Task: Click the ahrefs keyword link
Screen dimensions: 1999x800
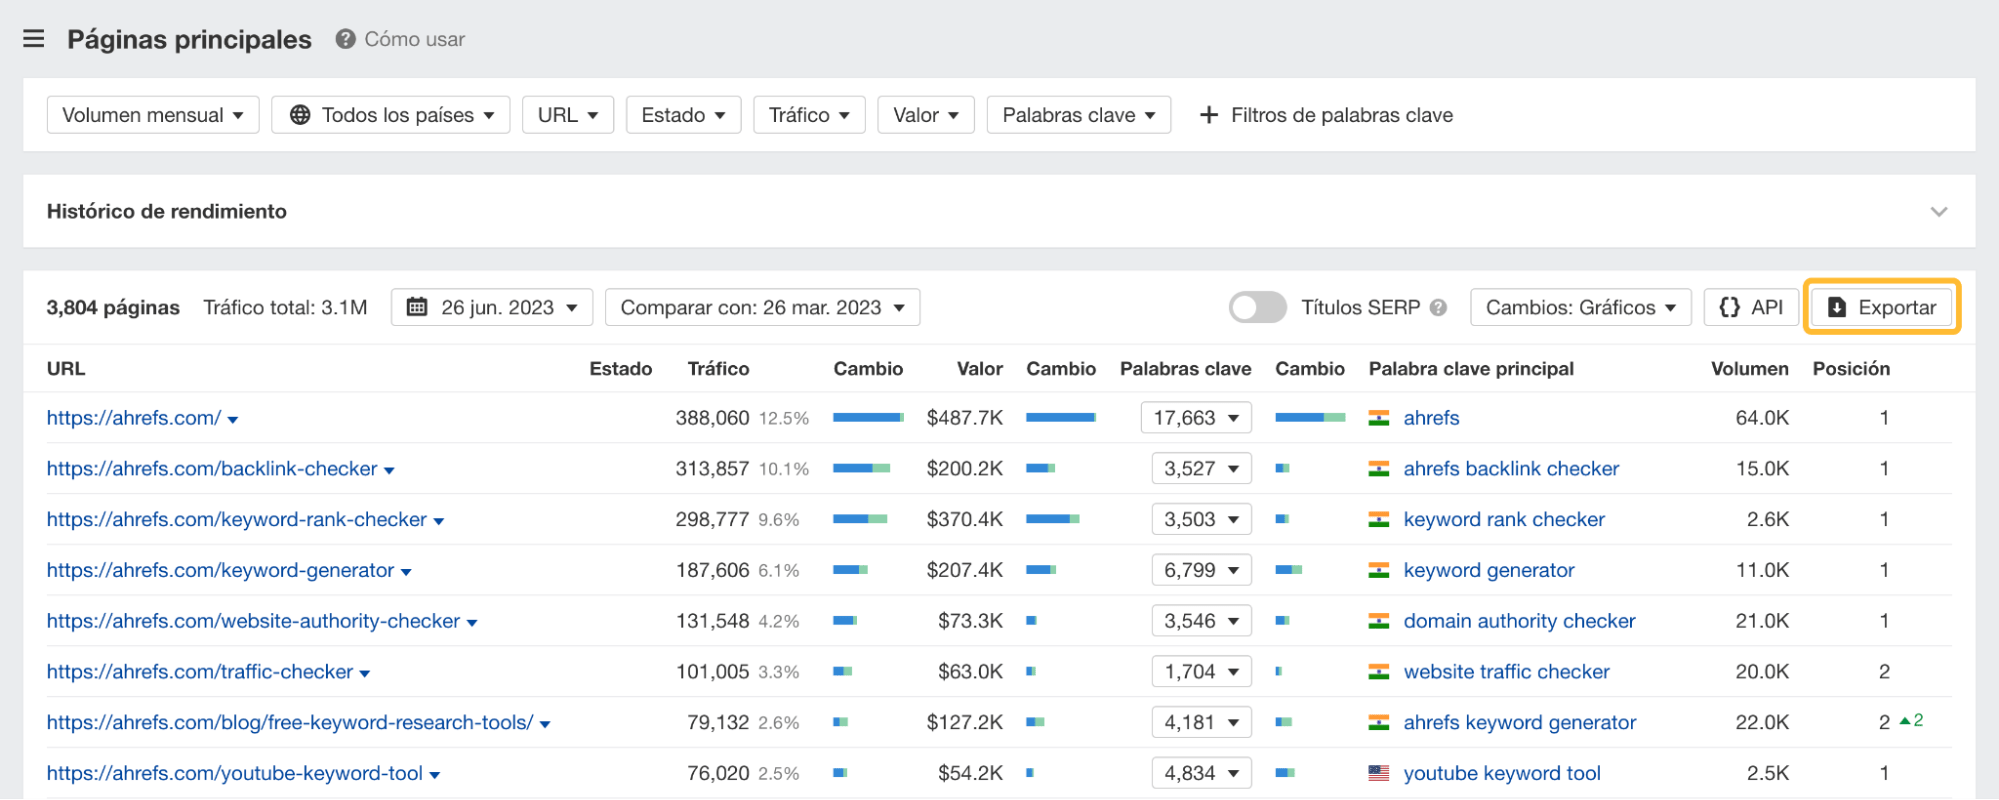Action: coord(1431,418)
